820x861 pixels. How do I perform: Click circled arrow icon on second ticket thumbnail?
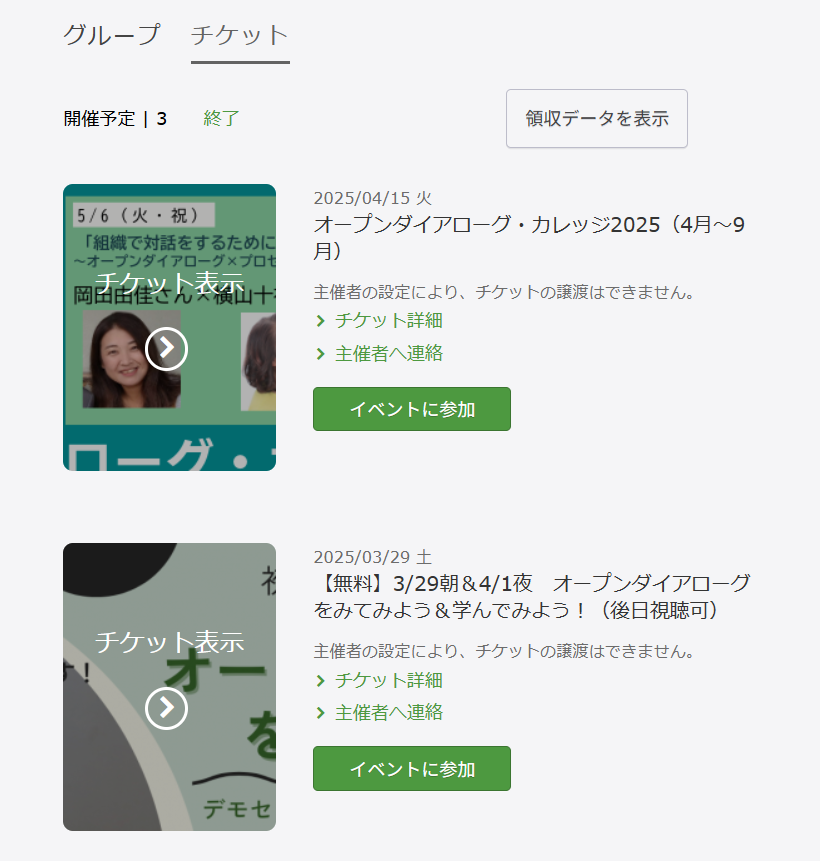[166, 708]
